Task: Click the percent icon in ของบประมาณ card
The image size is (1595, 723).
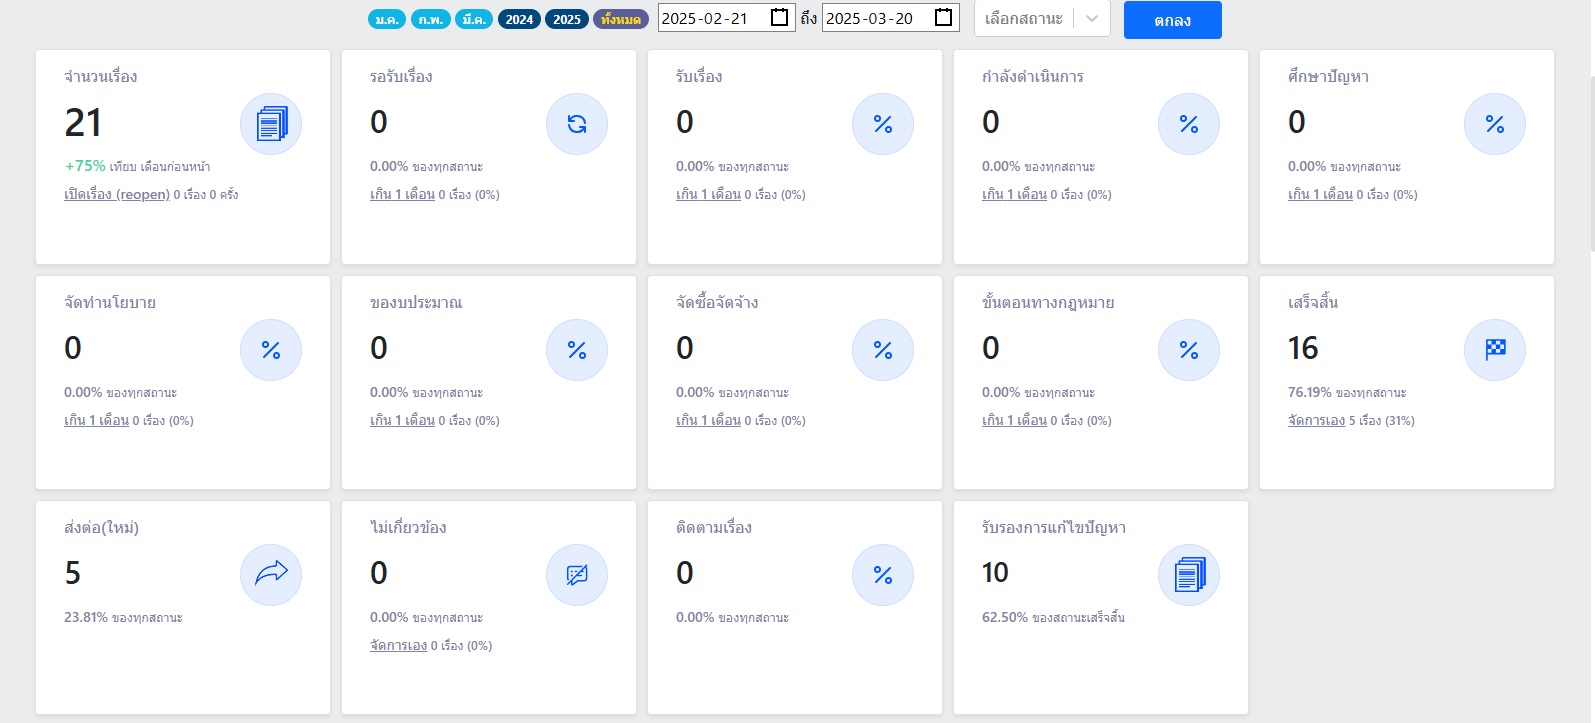Action: [577, 350]
